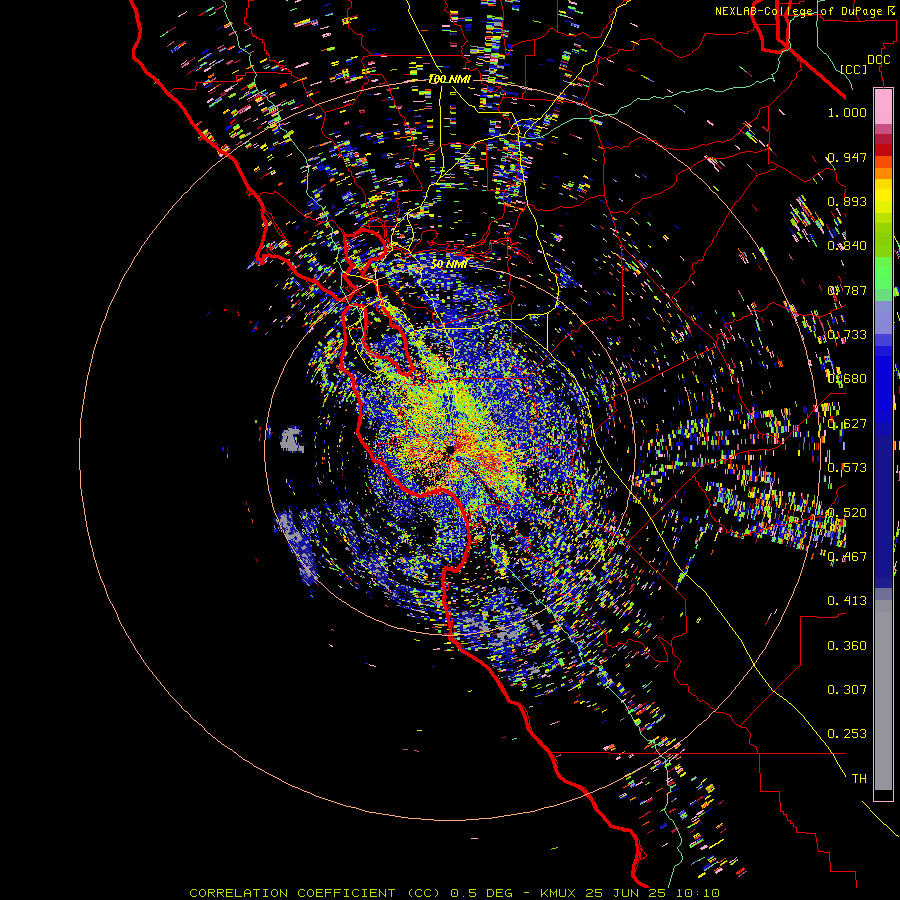Click the 0.573 legend value
900x900 pixels.
(847, 468)
